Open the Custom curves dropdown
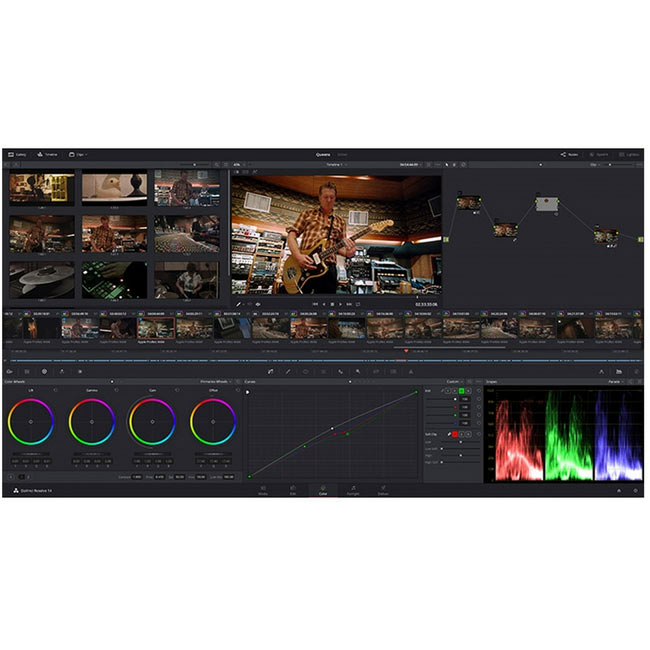The image size is (650, 650). point(454,381)
